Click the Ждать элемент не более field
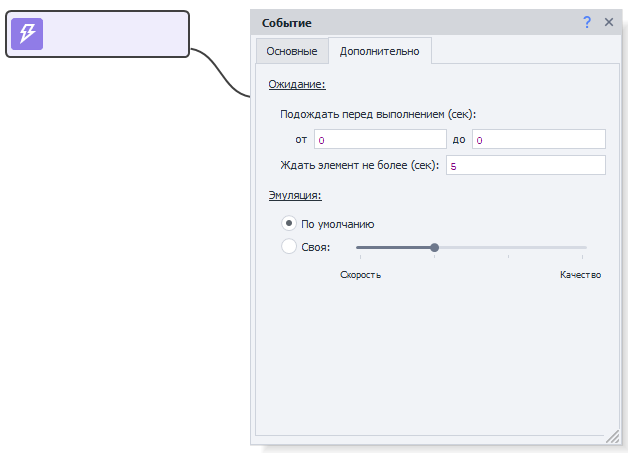 coord(525,165)
